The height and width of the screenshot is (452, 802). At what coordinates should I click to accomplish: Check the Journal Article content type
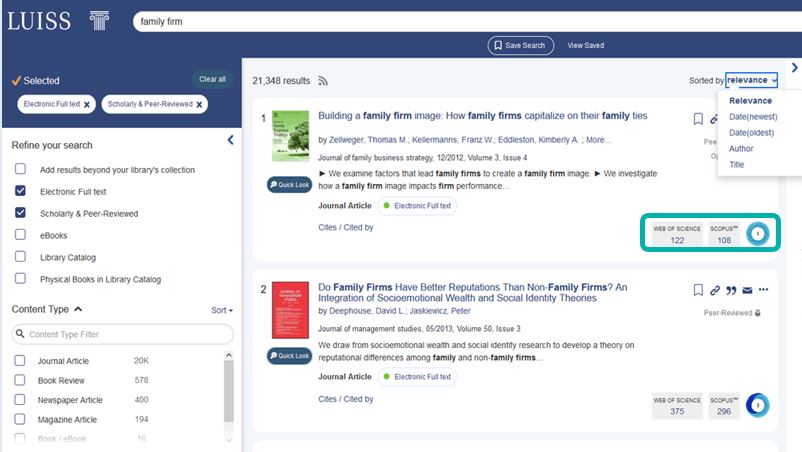[20, 359]
